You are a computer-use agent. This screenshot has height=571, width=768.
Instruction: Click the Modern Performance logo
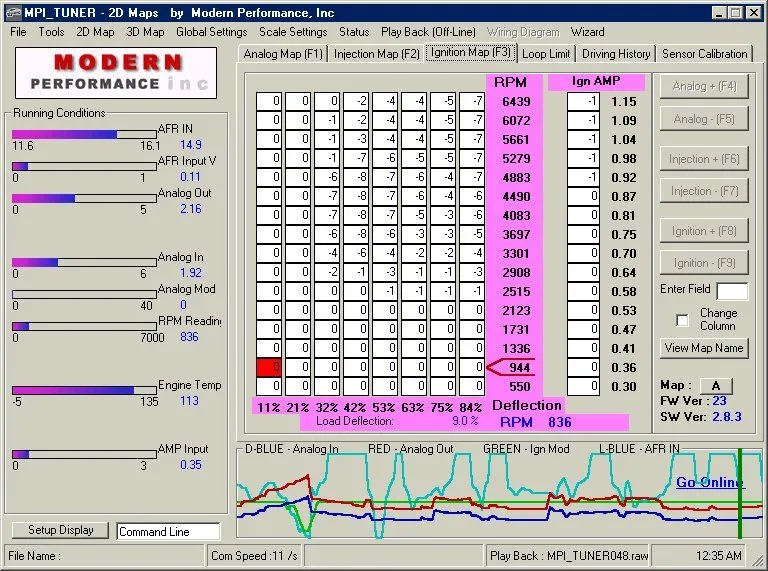click(x=115, y=73)
